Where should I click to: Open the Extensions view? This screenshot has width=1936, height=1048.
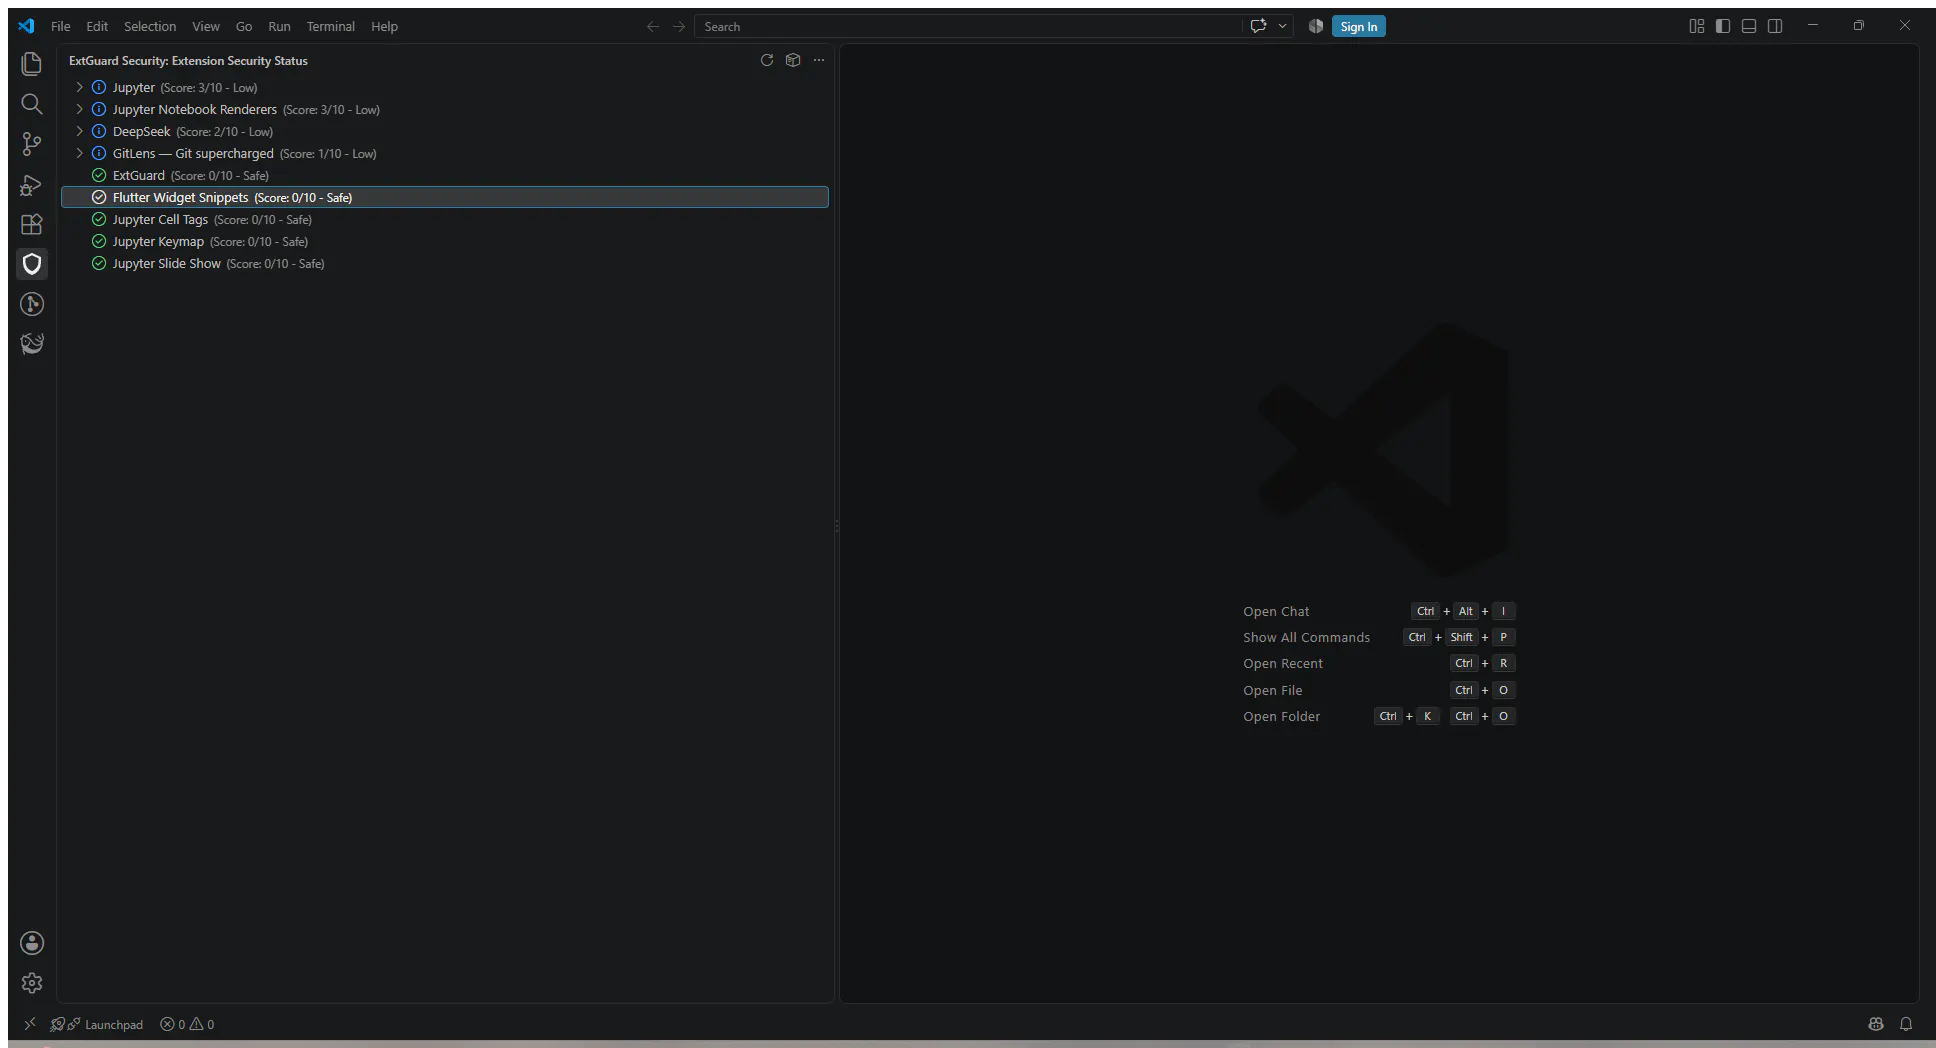pos(32,225)
